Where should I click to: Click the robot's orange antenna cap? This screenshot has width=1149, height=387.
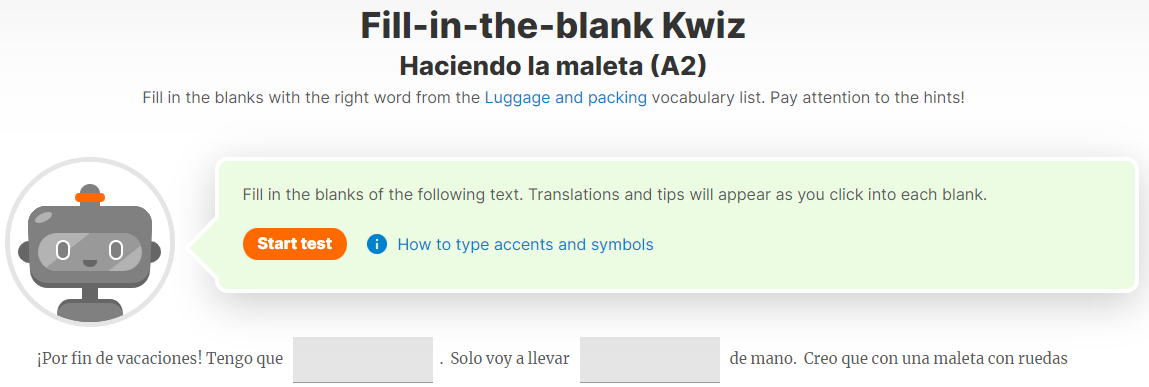pyautogui.click(x=90, y=196)
